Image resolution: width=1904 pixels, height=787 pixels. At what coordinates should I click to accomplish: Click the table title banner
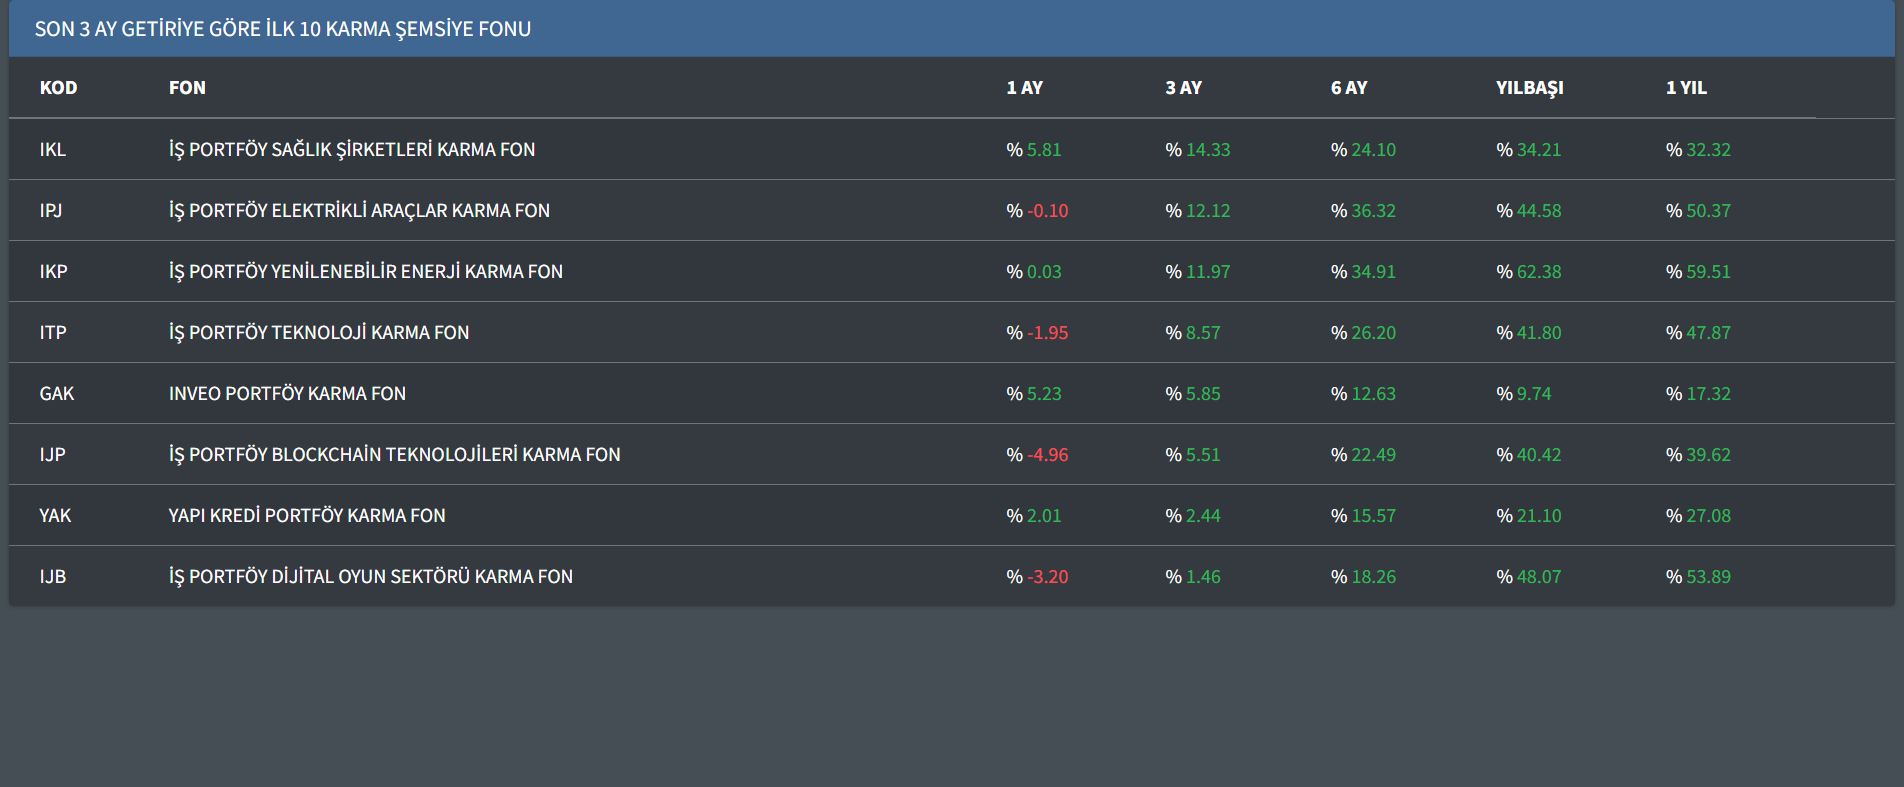tap(283, 29)
